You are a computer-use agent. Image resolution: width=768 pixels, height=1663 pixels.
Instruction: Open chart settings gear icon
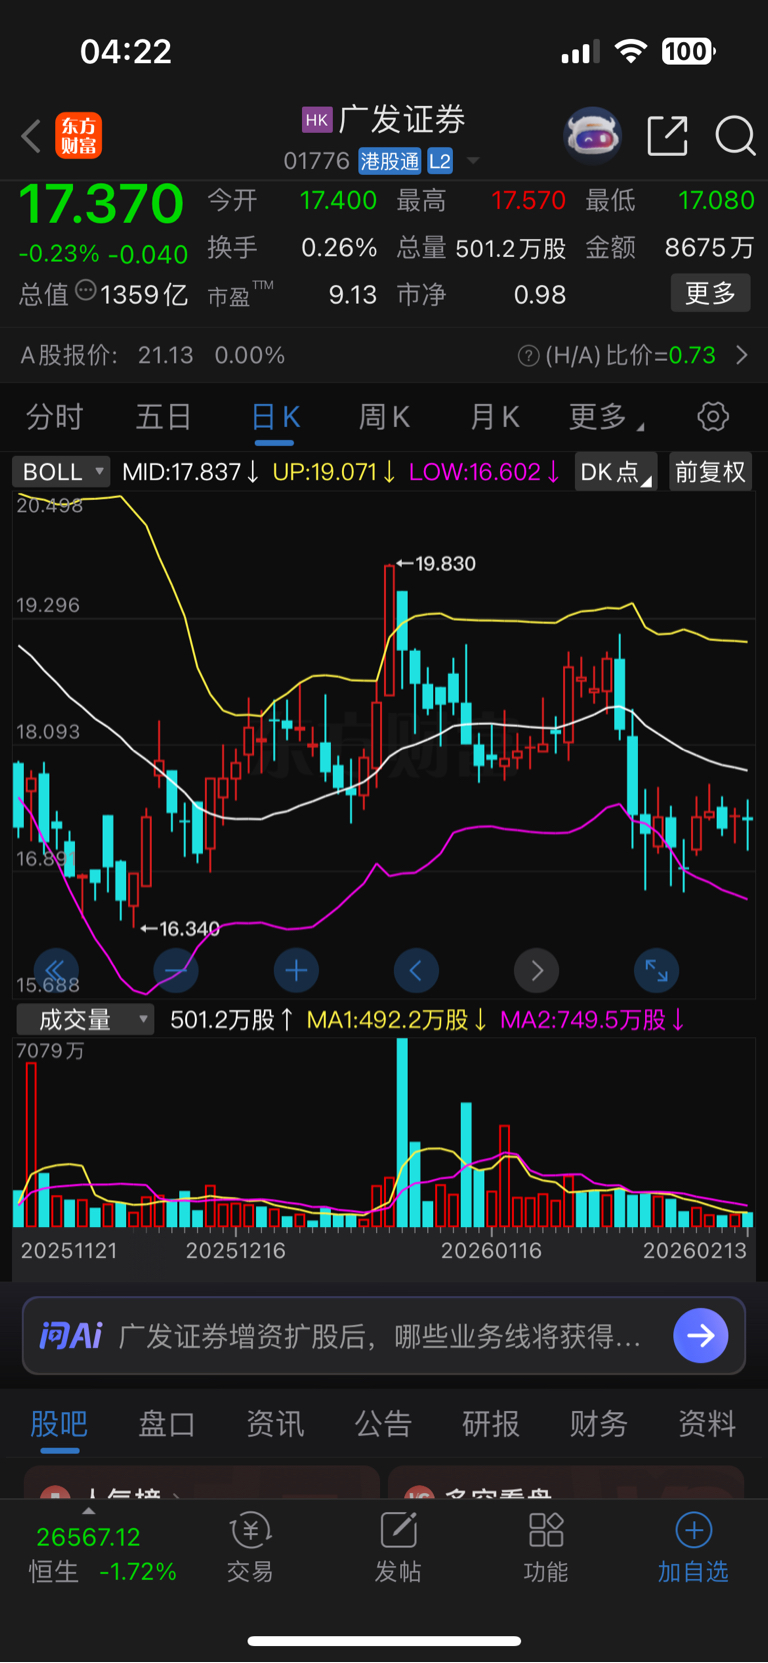coord(713,416)
